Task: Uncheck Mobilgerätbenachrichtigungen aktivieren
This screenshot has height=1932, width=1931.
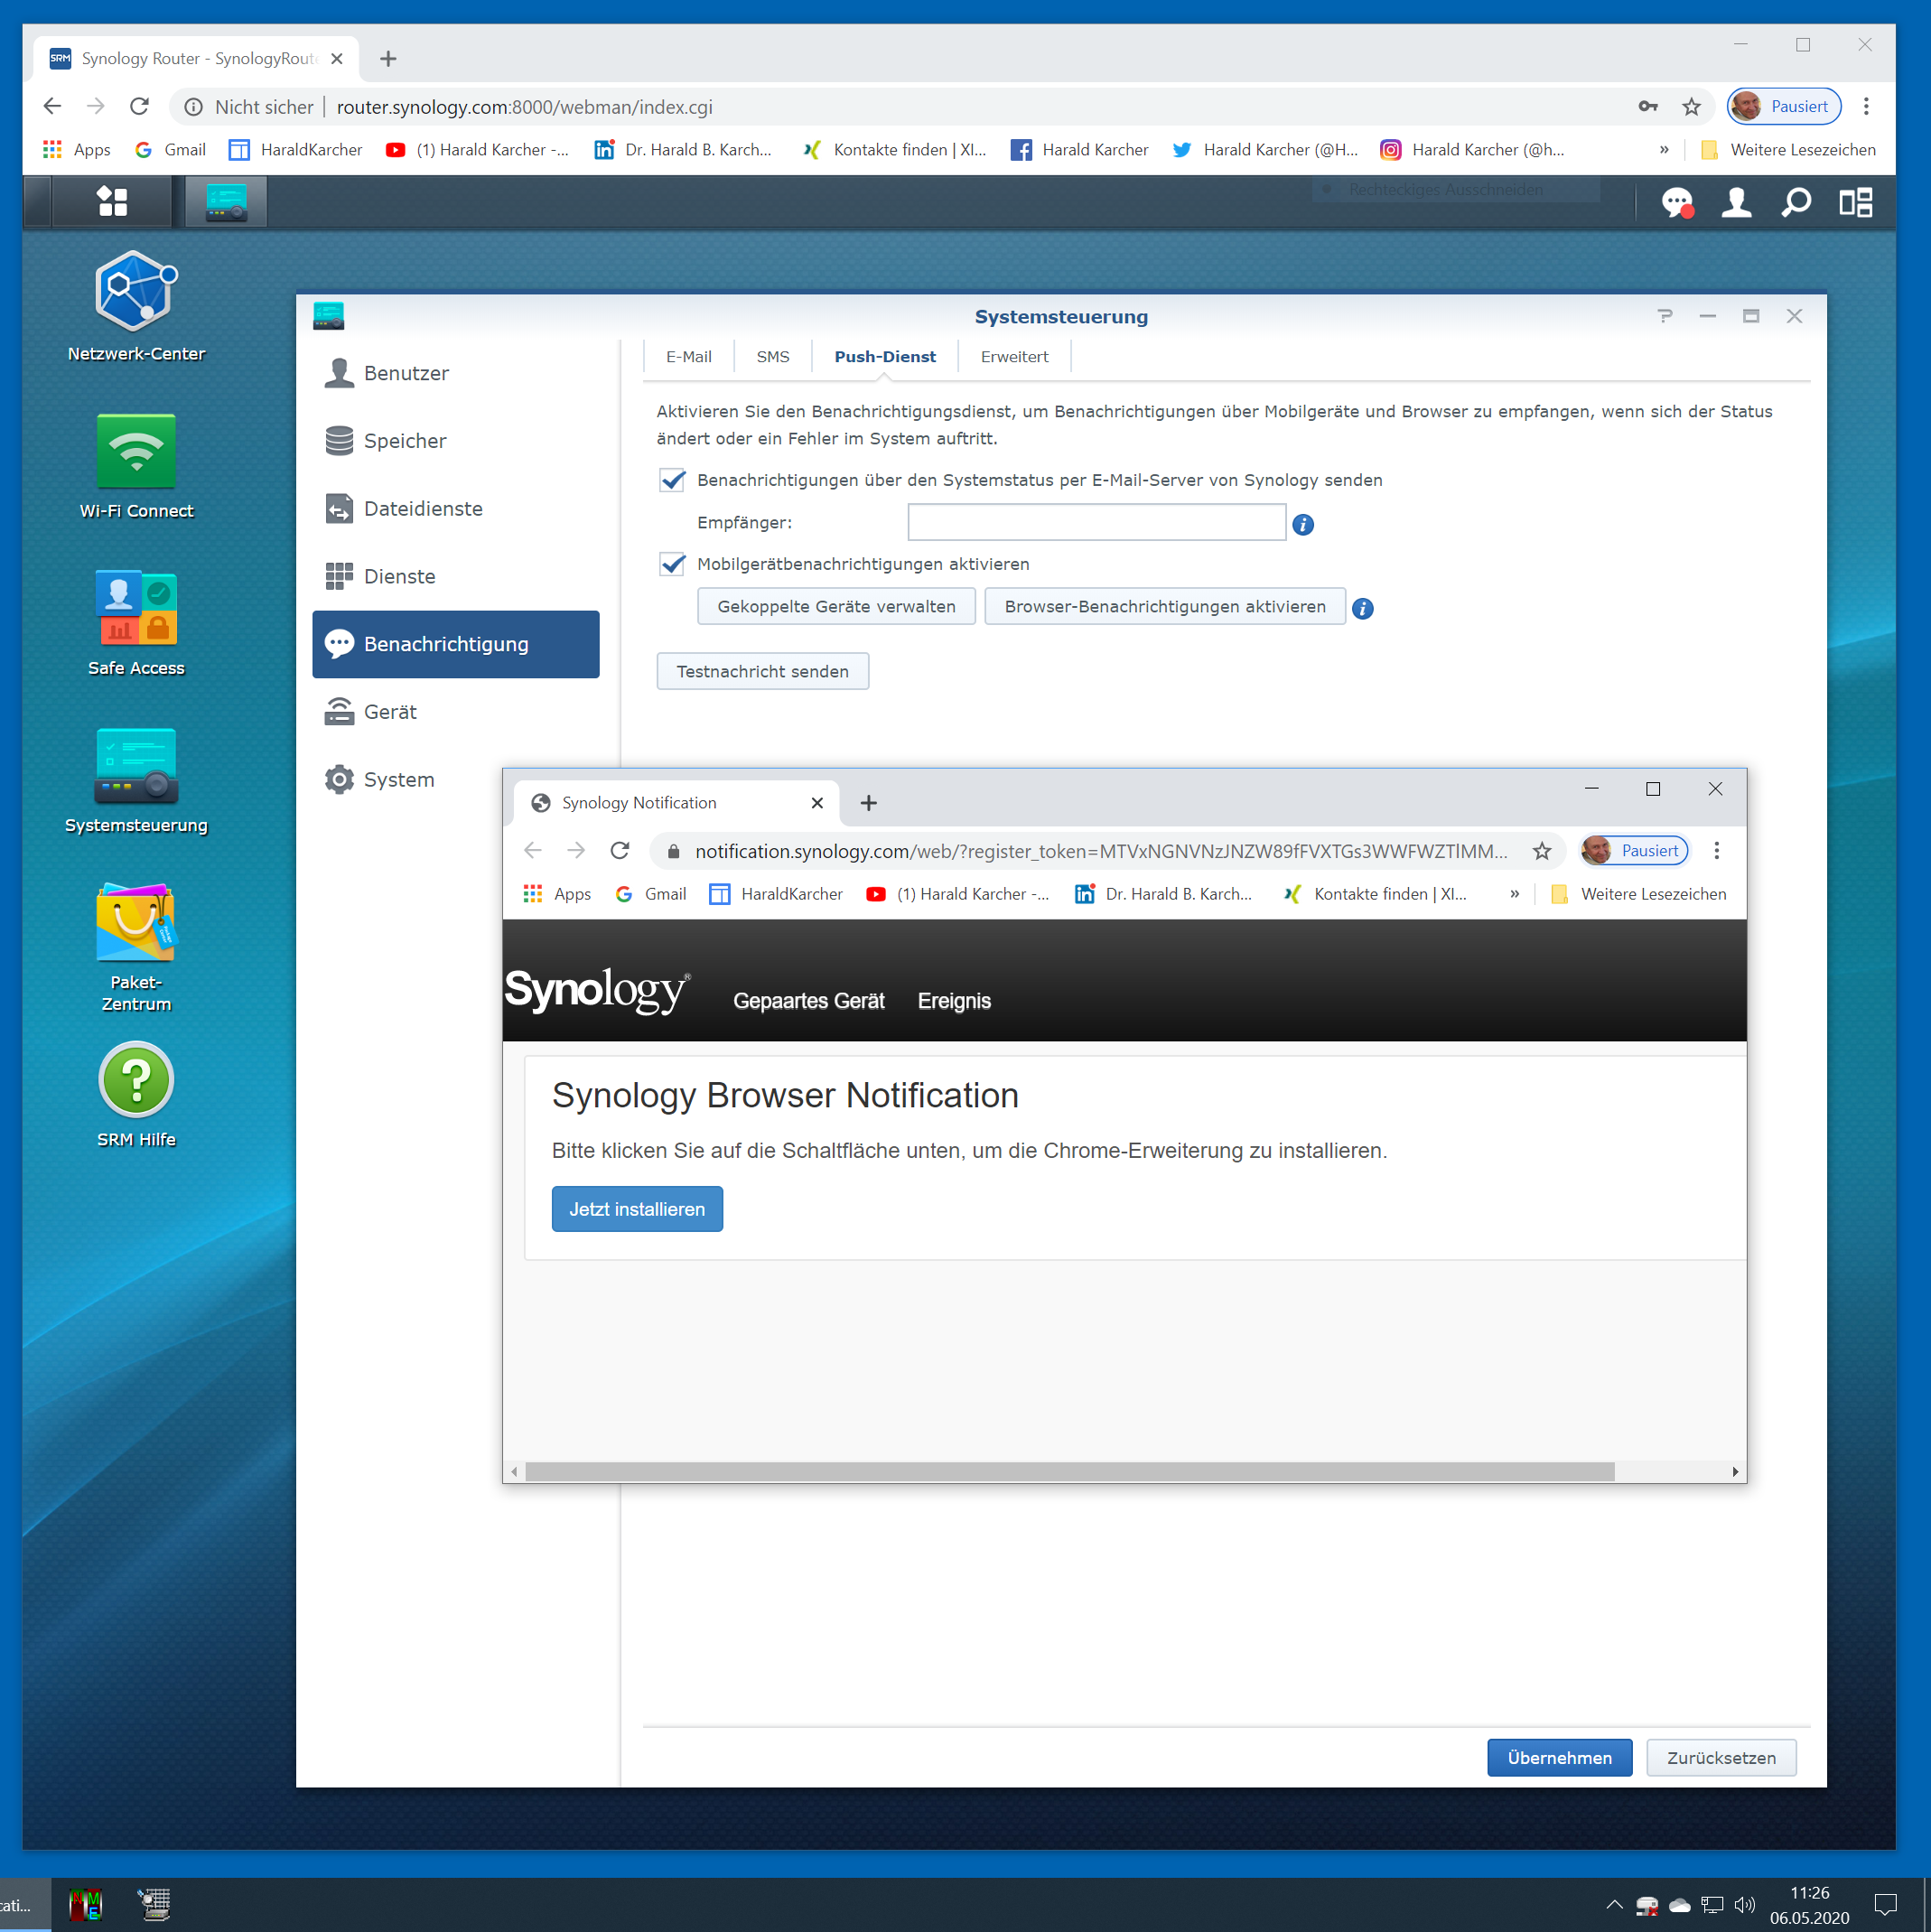Action: click(673, 564)
